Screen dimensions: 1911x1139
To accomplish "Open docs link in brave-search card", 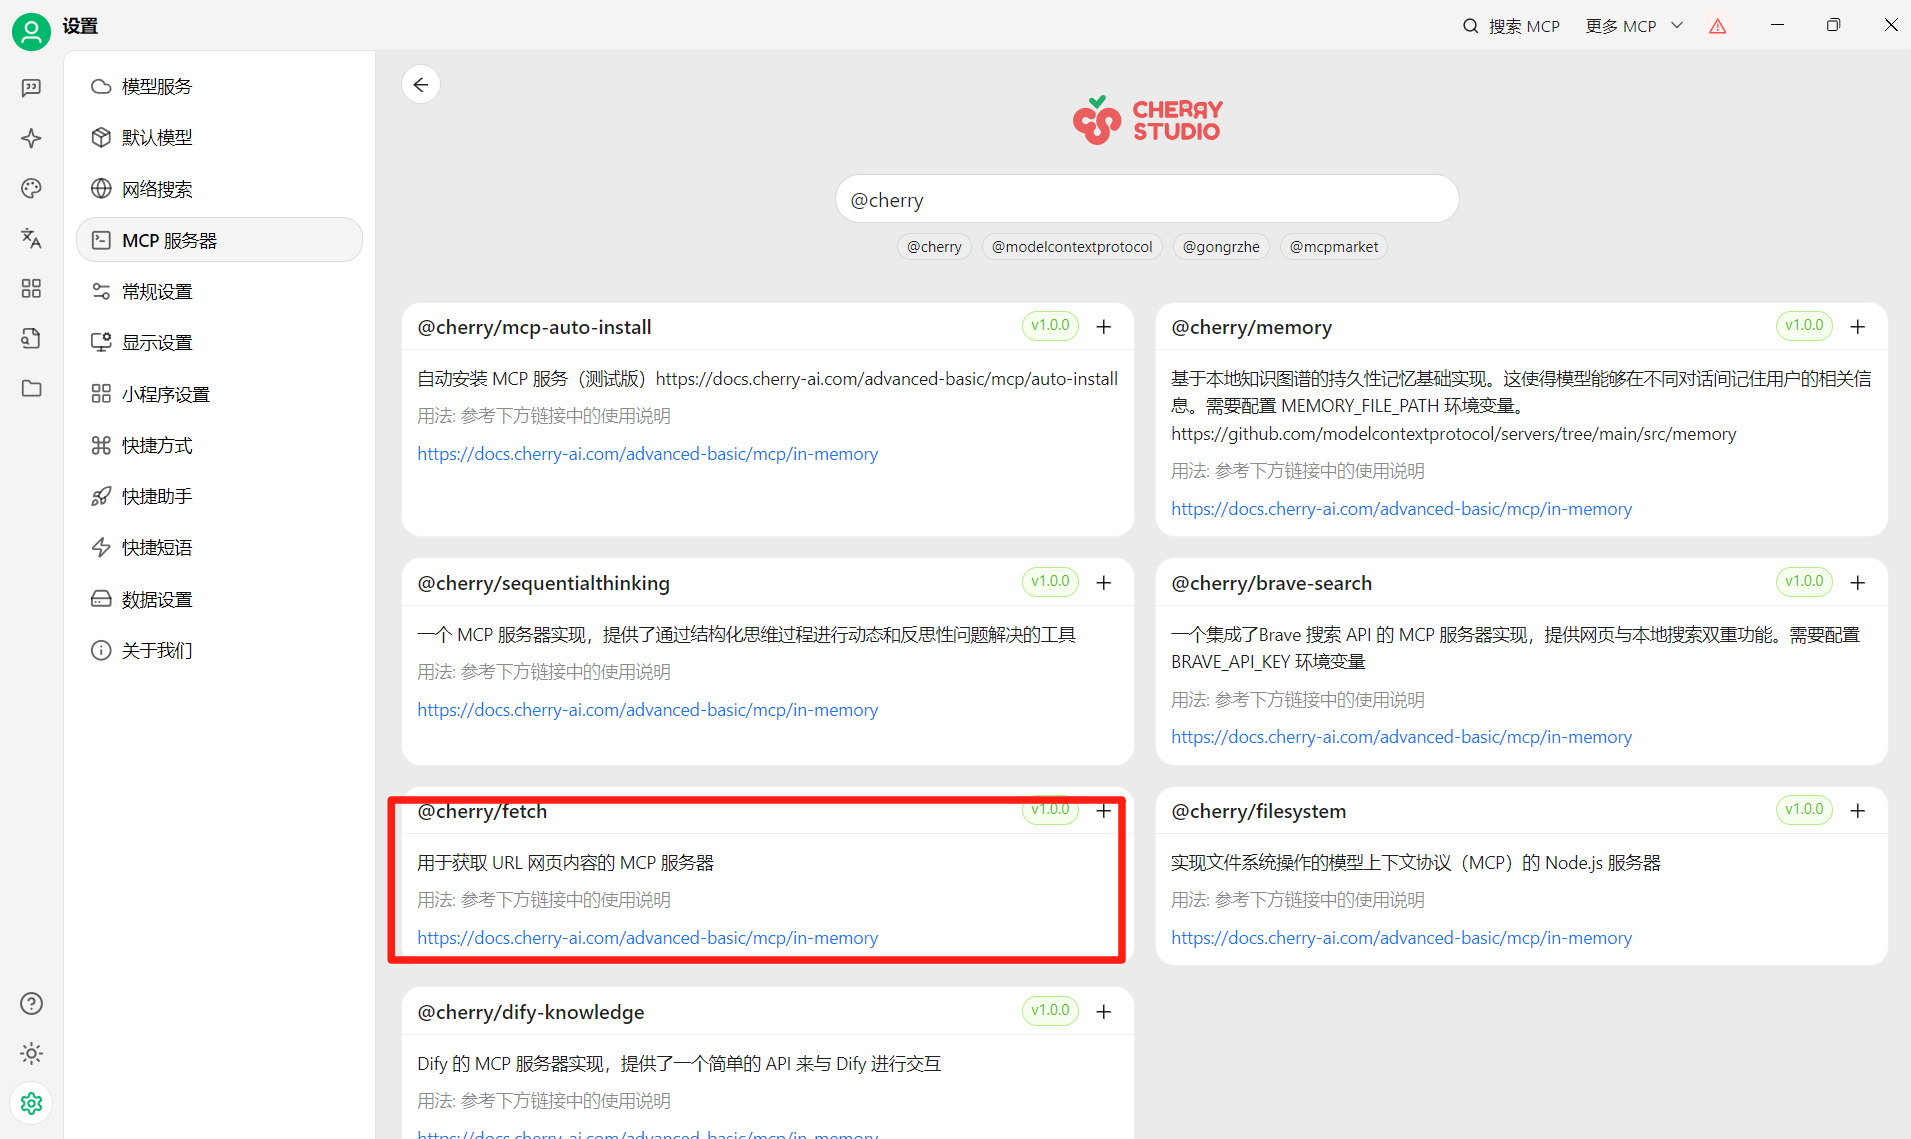I will (x=1402, y=737).
